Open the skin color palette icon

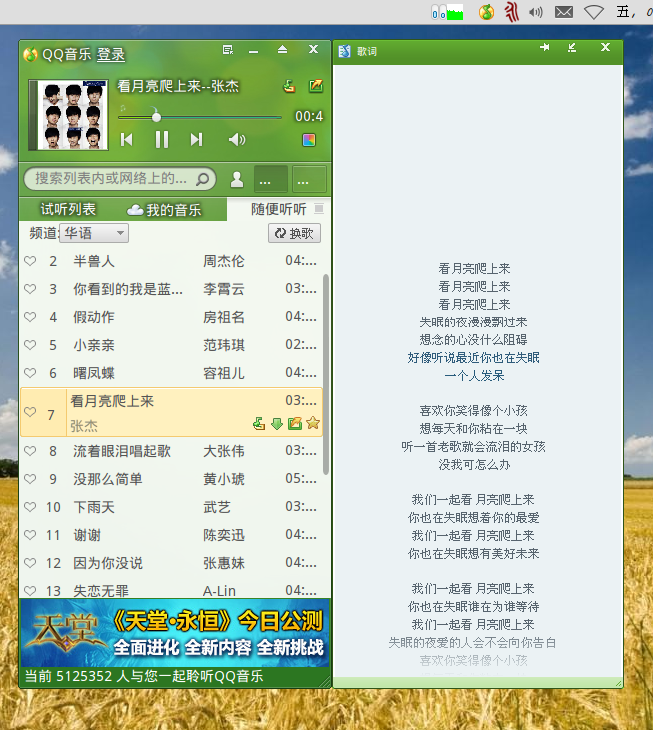point(309,140)
